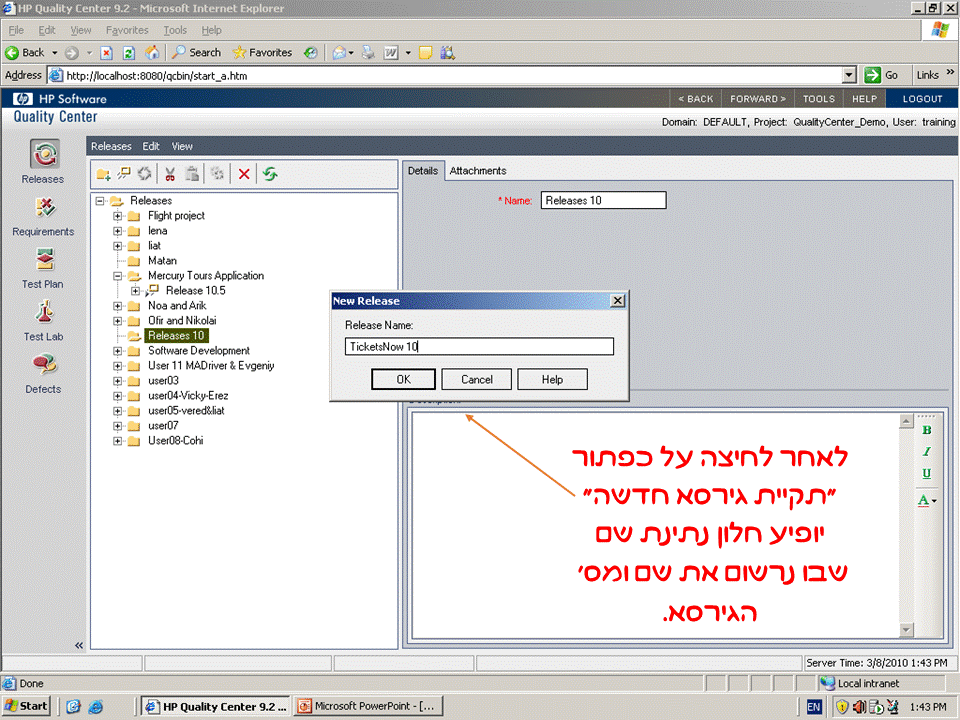Viewport: 960px width, 720px height.
Task: Apply Underline in description editor
Action: coord(926,473)
